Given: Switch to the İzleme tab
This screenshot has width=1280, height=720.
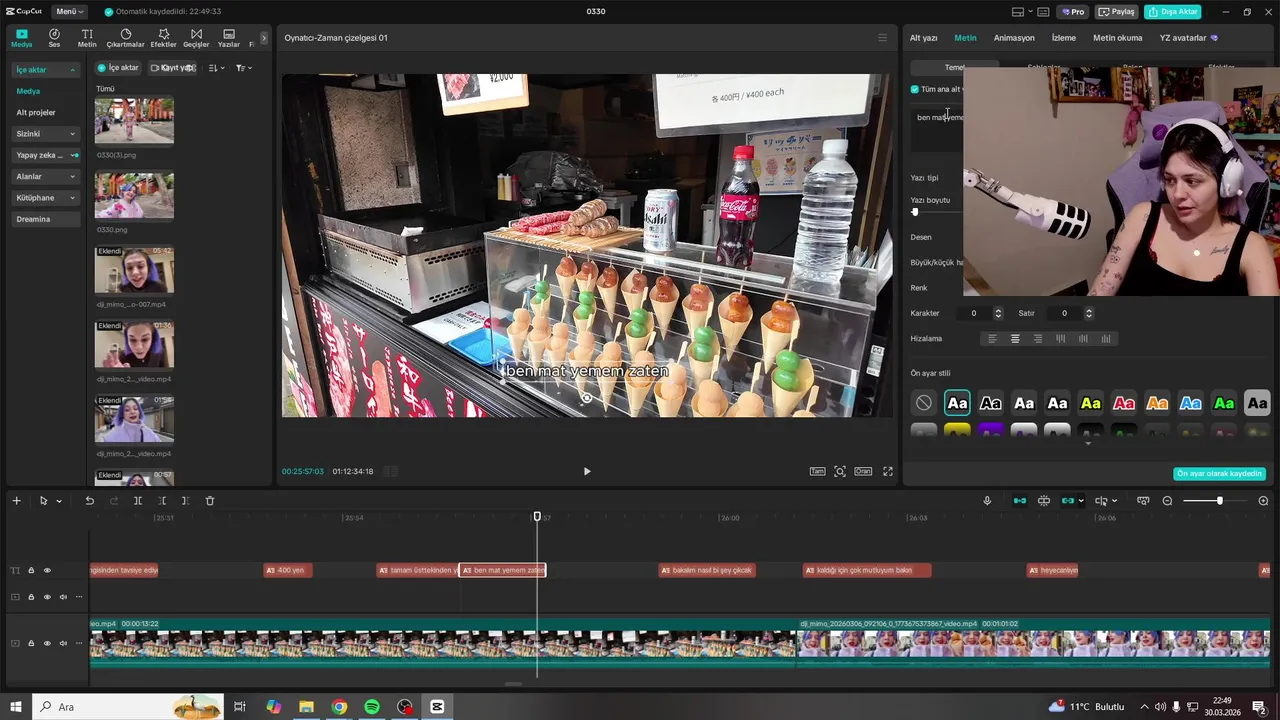Looking at the screenshot, I should [1064, 38].
